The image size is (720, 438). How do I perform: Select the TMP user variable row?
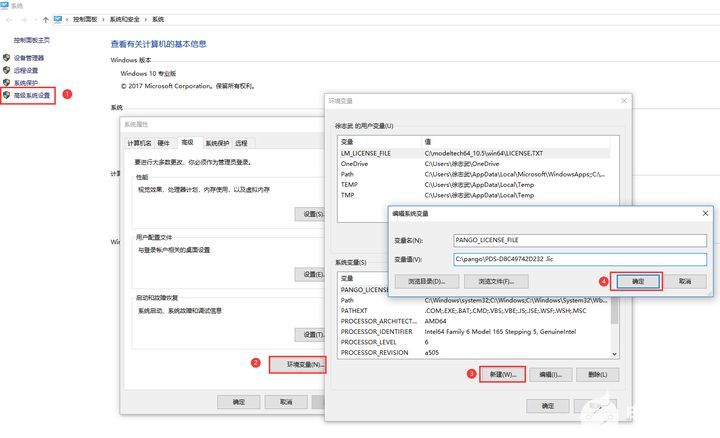pyautogui.click(x=475, y=195)
